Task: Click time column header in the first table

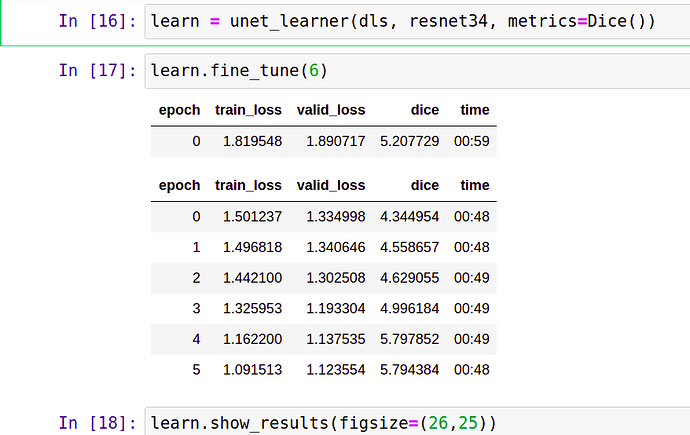Action: tap(474, 110)
